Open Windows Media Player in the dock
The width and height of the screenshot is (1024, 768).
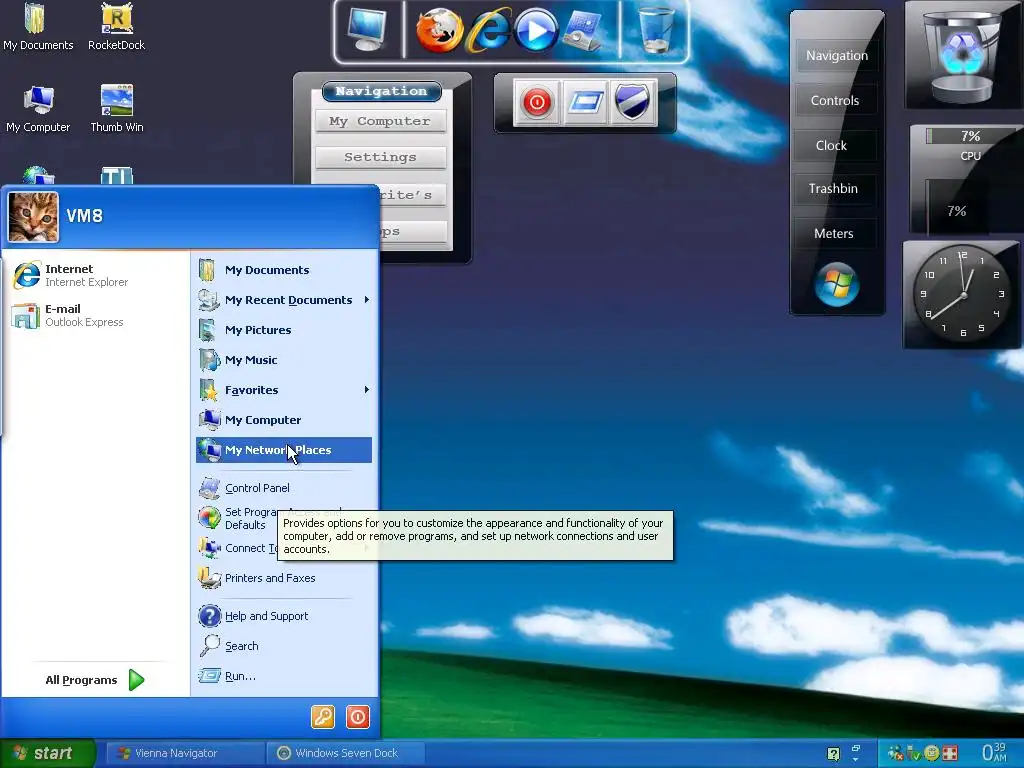(x=536, y=31)
